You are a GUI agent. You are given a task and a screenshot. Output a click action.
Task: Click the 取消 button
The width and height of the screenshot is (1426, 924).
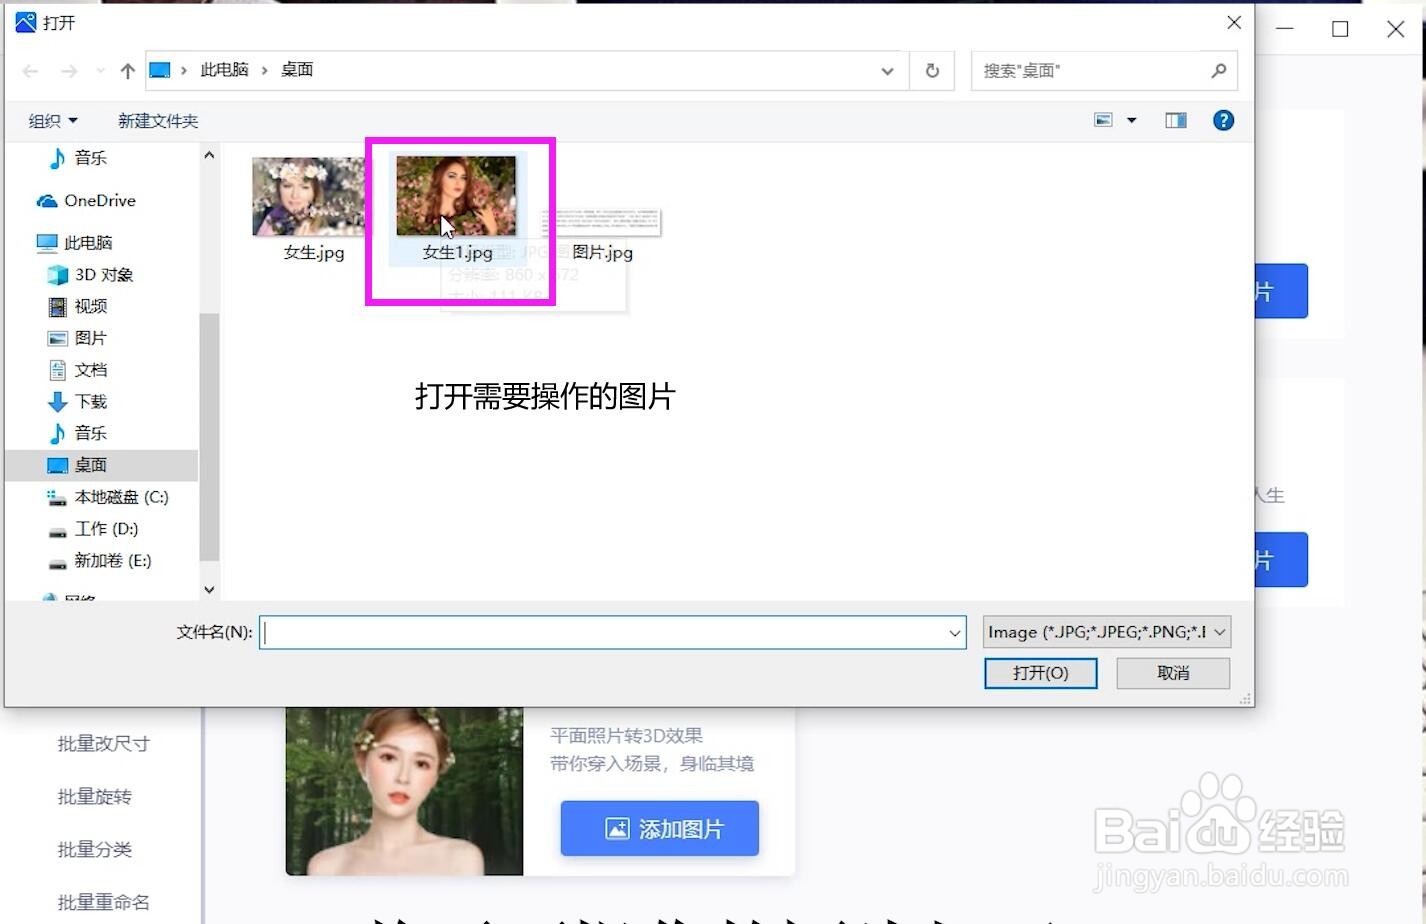point(1173,673)
